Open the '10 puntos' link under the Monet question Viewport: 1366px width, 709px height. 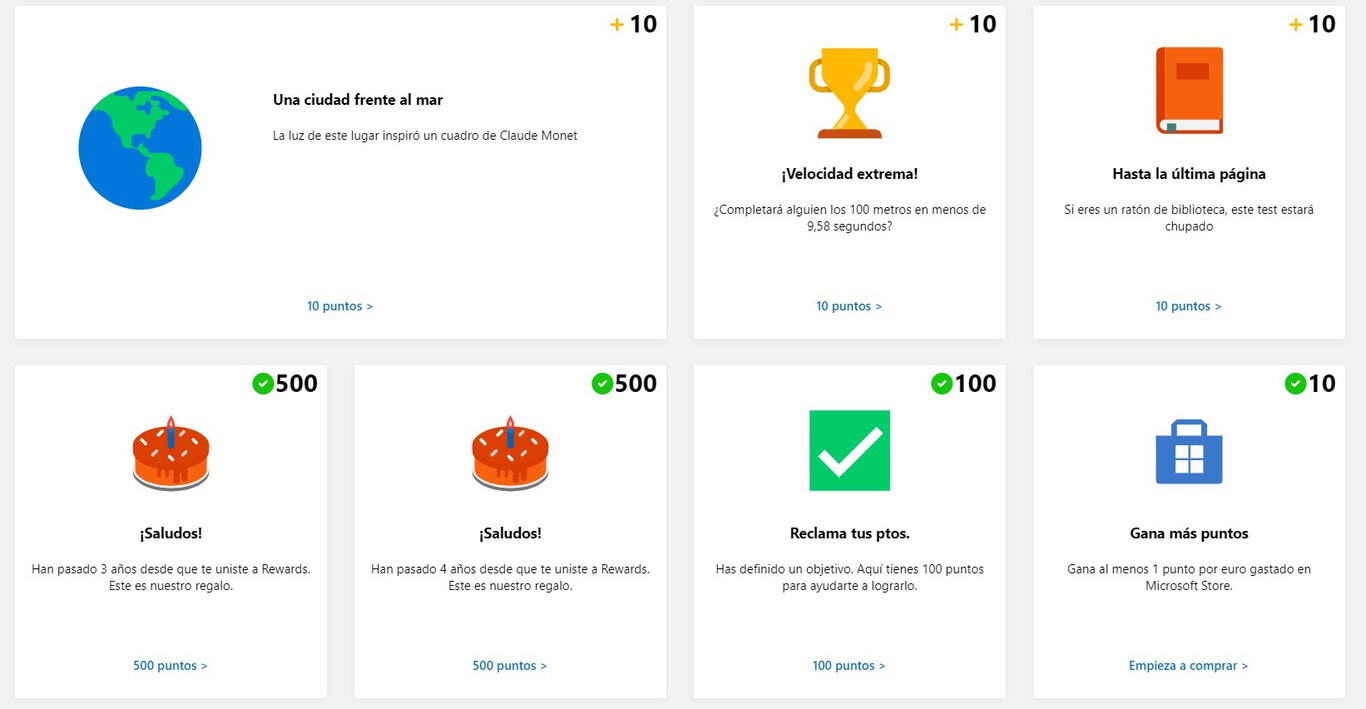[x=340, y=306]
